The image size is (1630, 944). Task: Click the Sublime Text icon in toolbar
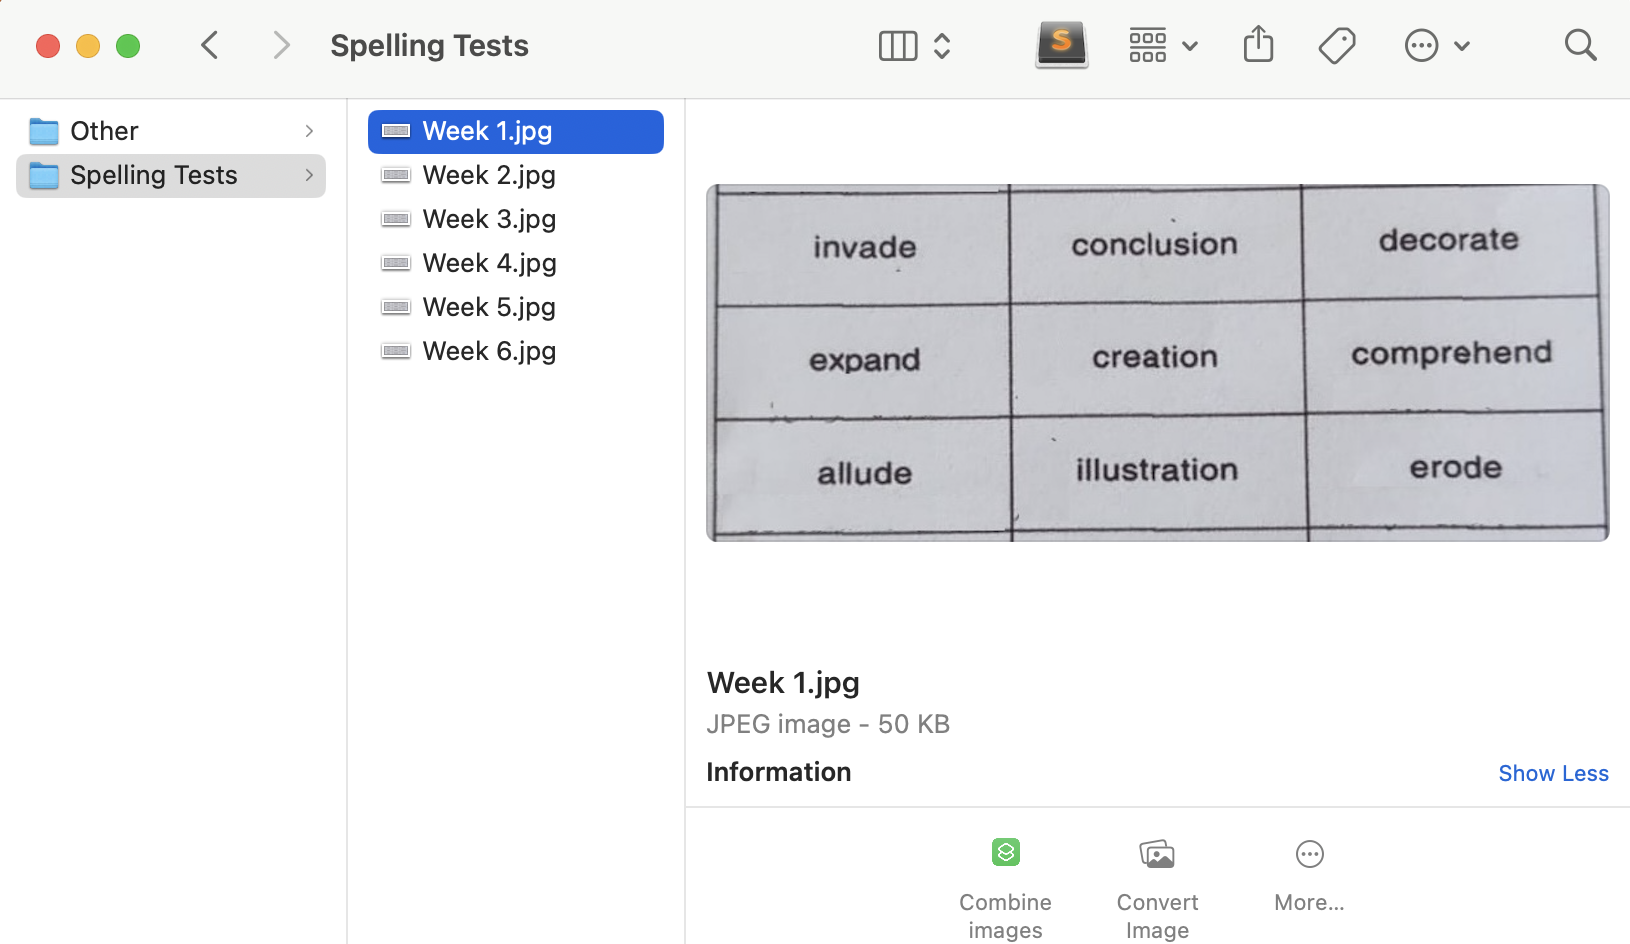(1061, 45)
